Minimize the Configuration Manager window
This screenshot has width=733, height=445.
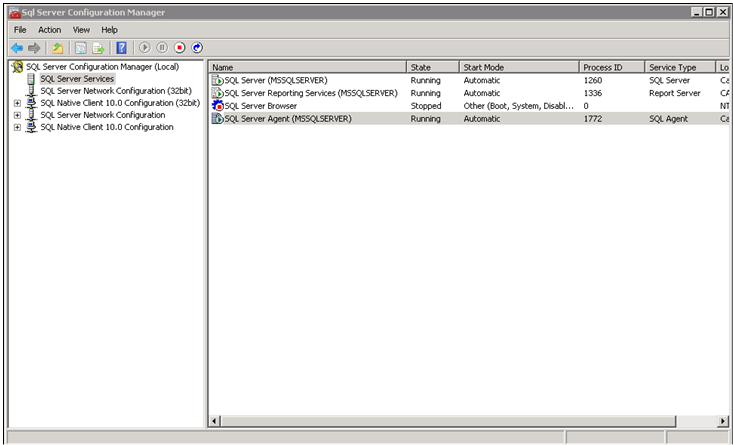tap(697, 13)
